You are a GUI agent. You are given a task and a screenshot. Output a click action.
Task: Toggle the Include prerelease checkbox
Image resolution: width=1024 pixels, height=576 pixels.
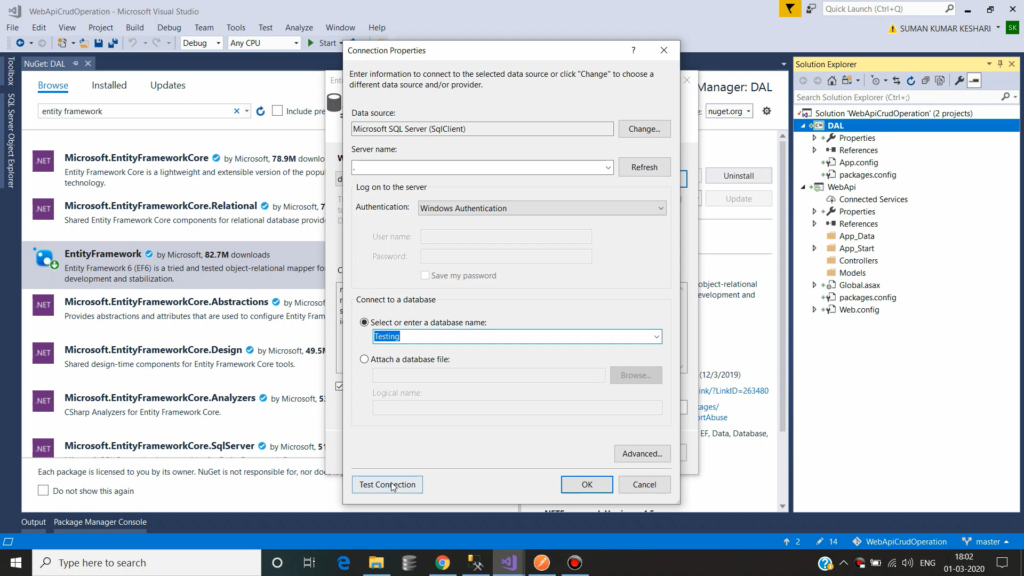click(278, 111)
